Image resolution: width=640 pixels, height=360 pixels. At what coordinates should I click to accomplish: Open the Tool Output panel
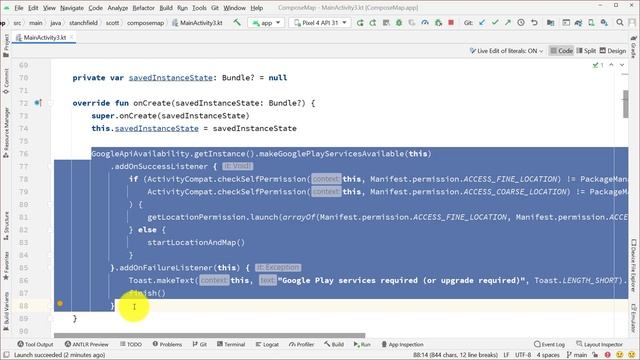(35, 344)
